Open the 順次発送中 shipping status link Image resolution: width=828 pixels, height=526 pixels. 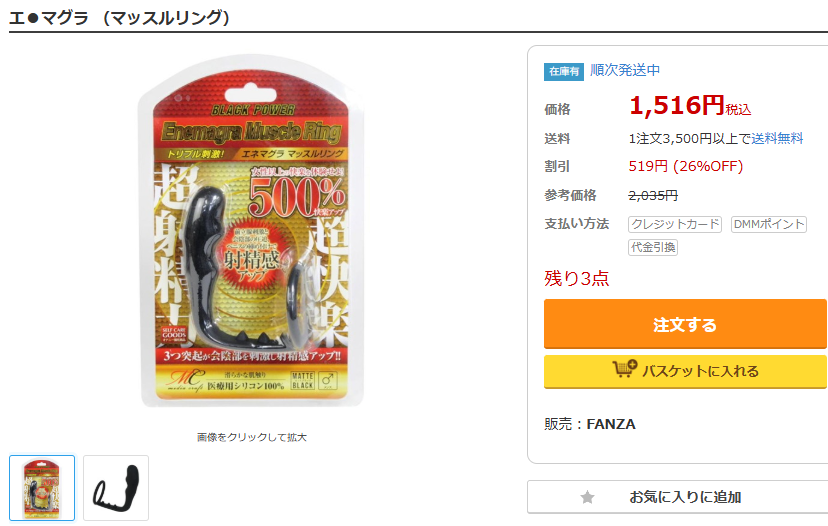(x=625, y=70)
